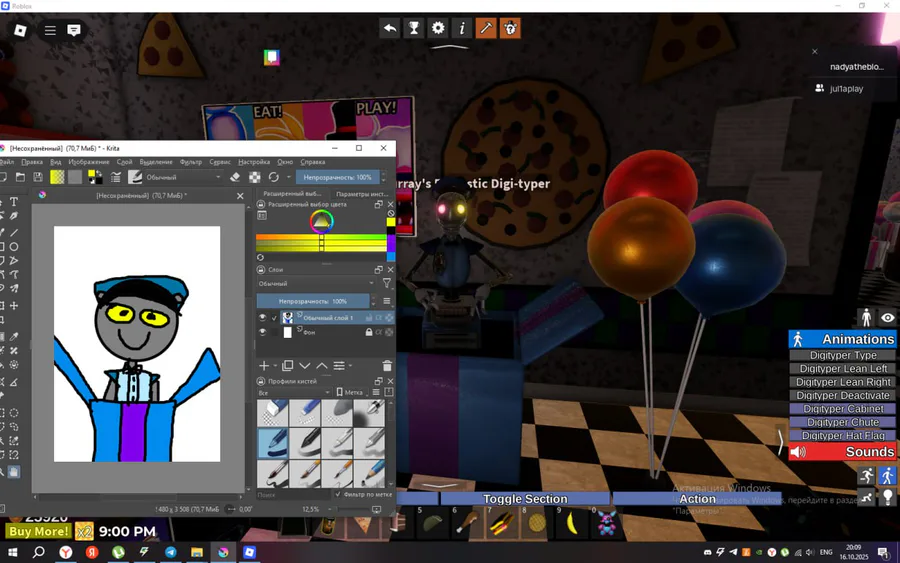This screenshot has width=900, height=563.
Task: Toggle the walk mode button in Roblox
Action: [887, 476]
